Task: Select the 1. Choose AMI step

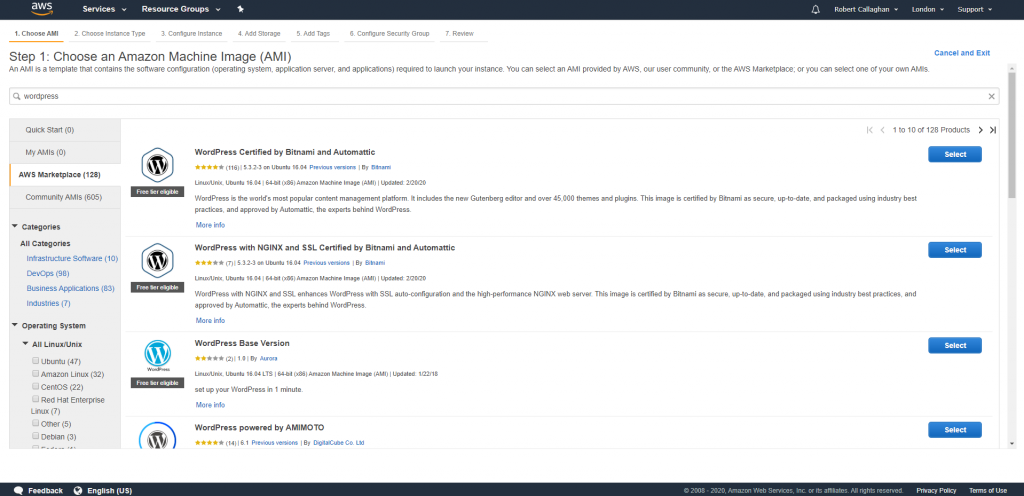Action: pyautogui.click(x=36, y=33)
